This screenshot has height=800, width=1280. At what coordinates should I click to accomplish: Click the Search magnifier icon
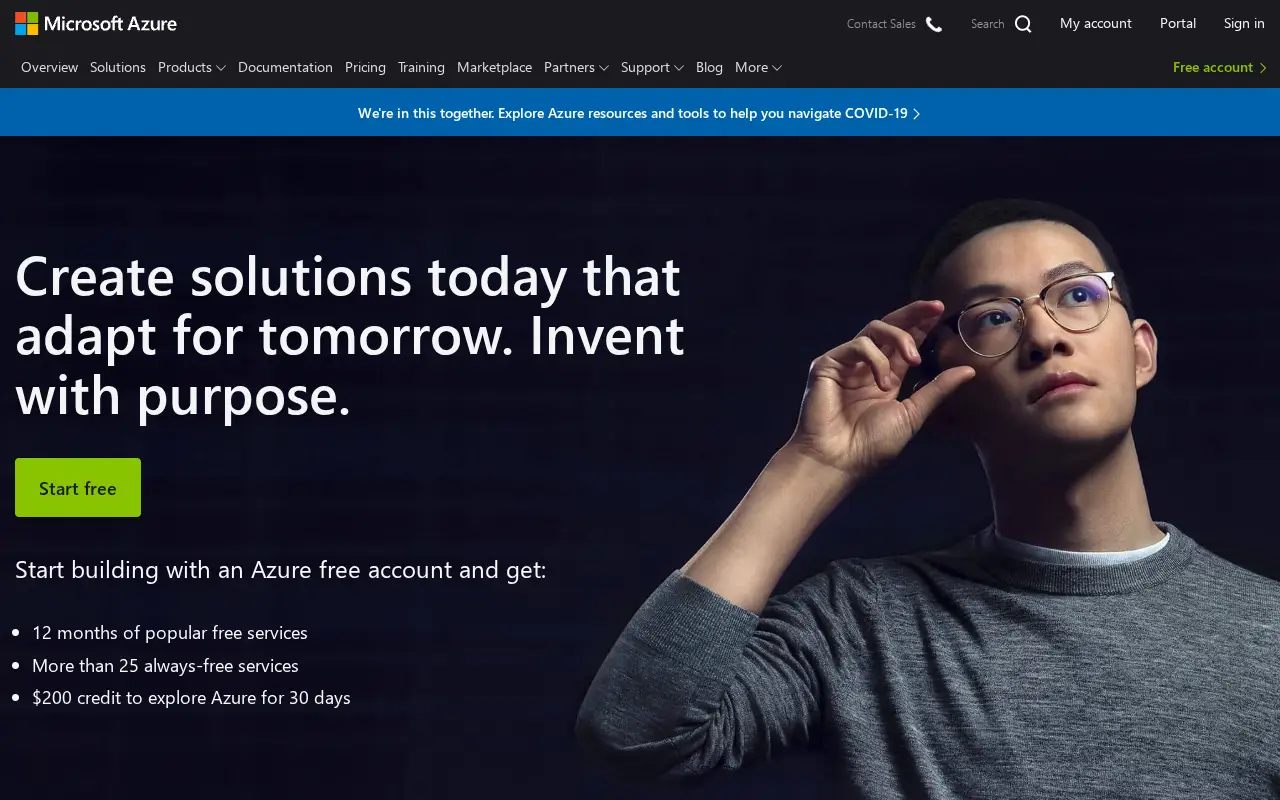click(1023, 24)
